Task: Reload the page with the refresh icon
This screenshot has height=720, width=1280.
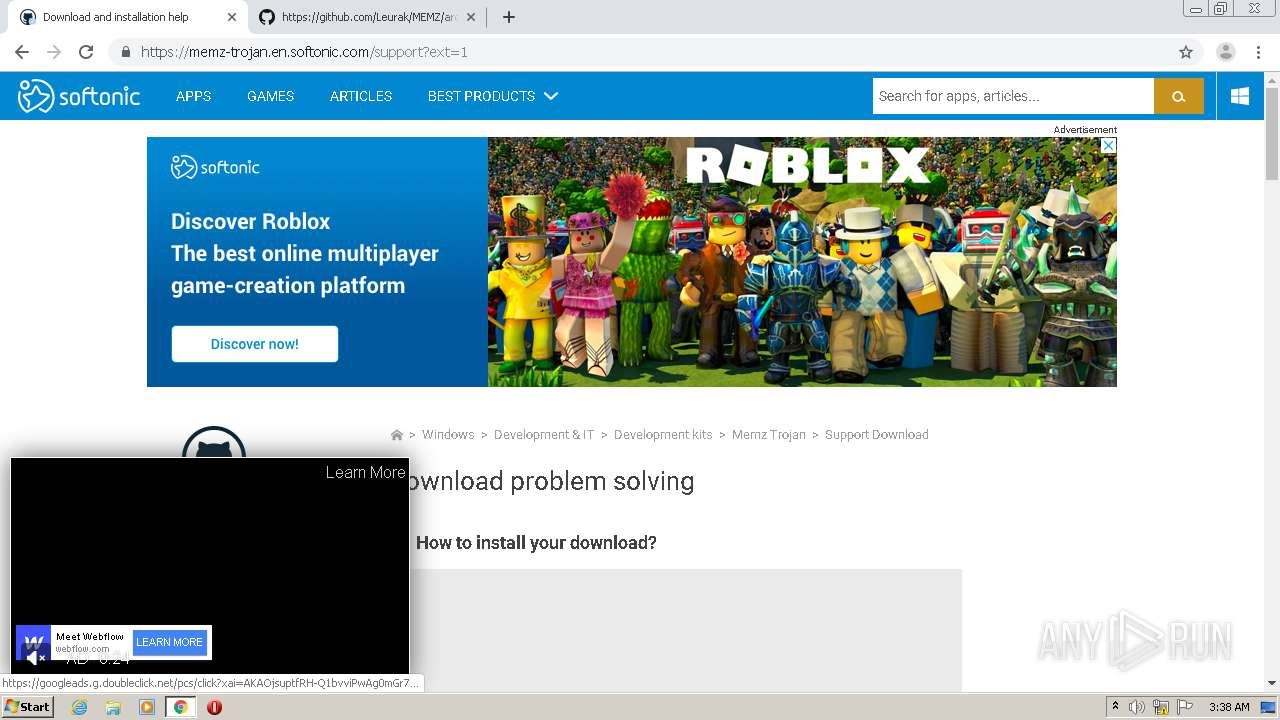Action: click(x=86, y=52)
